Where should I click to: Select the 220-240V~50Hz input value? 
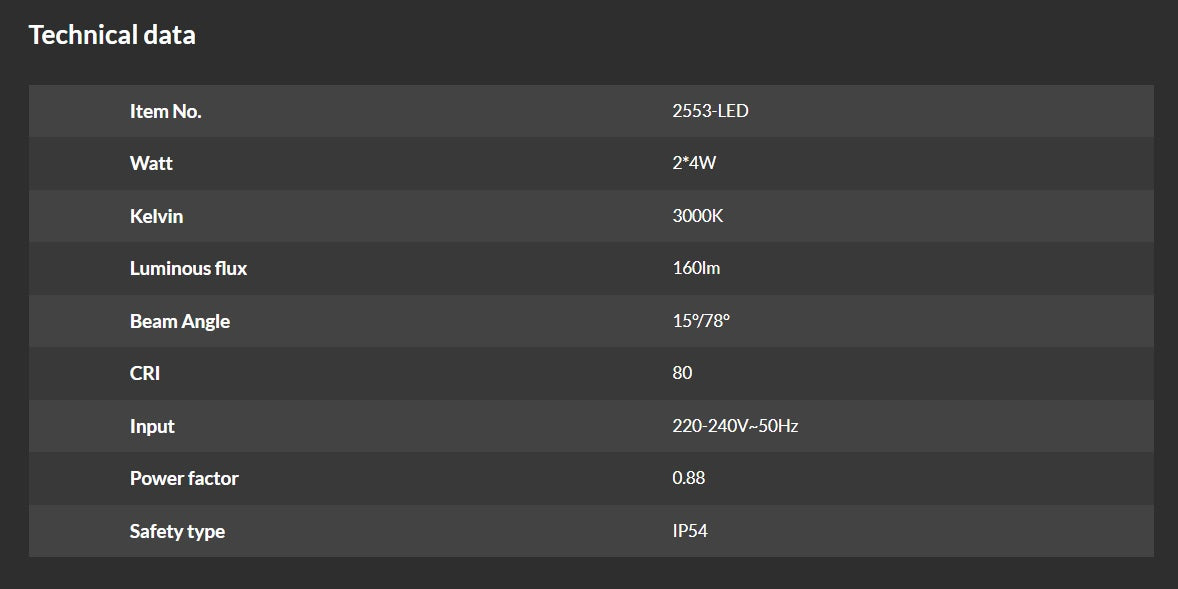(x=735, y=426)
